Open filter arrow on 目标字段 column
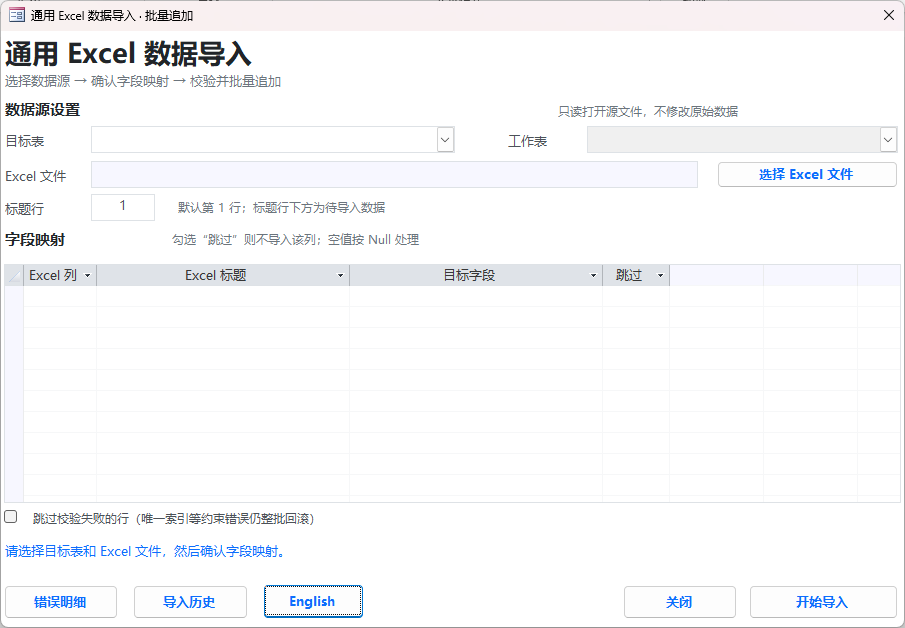 coord(593,276)
